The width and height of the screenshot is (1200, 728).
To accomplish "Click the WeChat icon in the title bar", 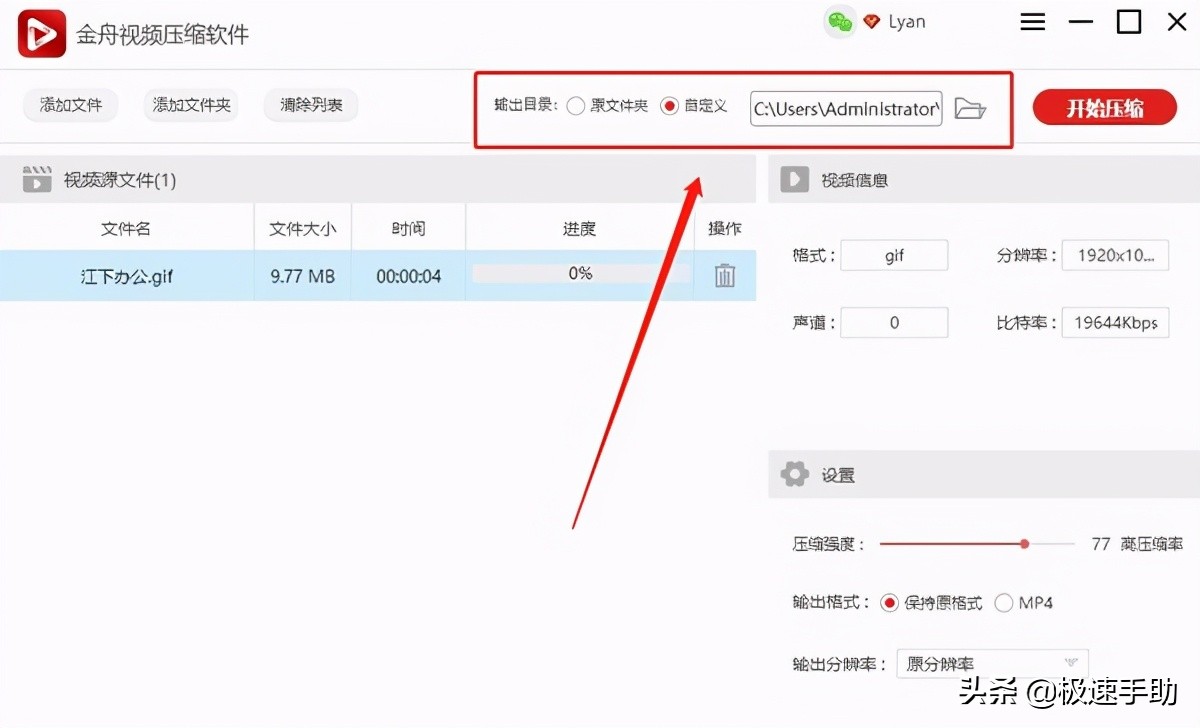I will point(840,20).
